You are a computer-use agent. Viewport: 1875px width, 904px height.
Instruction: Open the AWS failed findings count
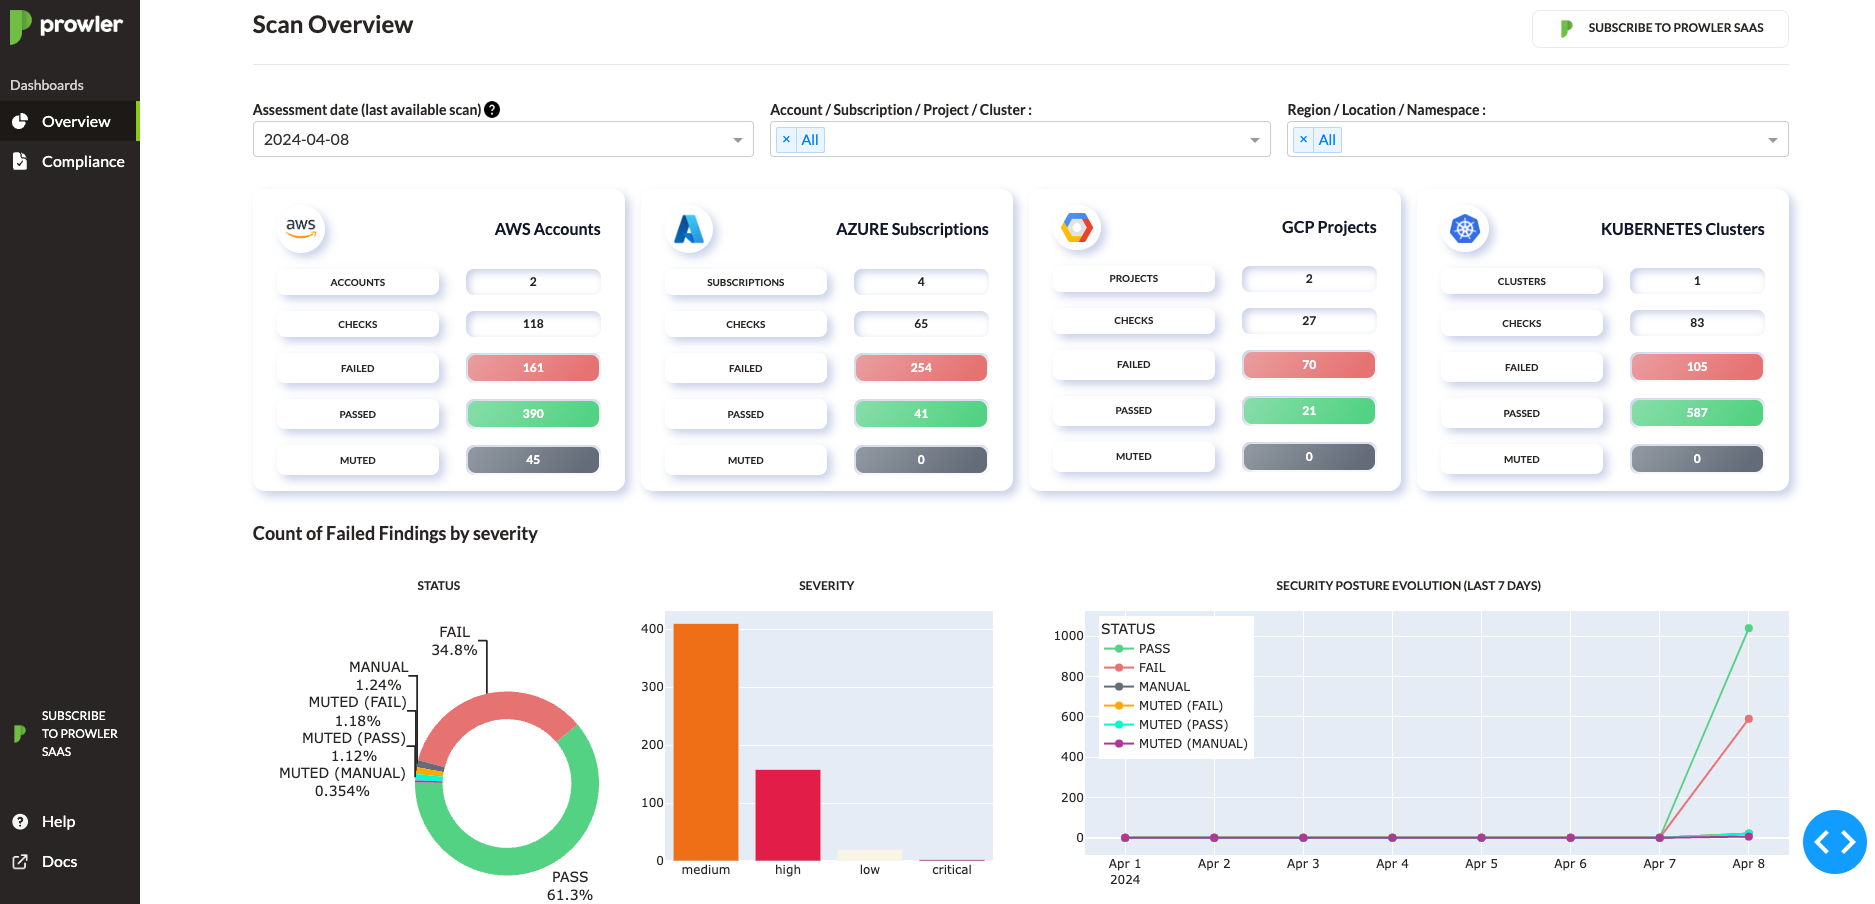coord(532,367)
